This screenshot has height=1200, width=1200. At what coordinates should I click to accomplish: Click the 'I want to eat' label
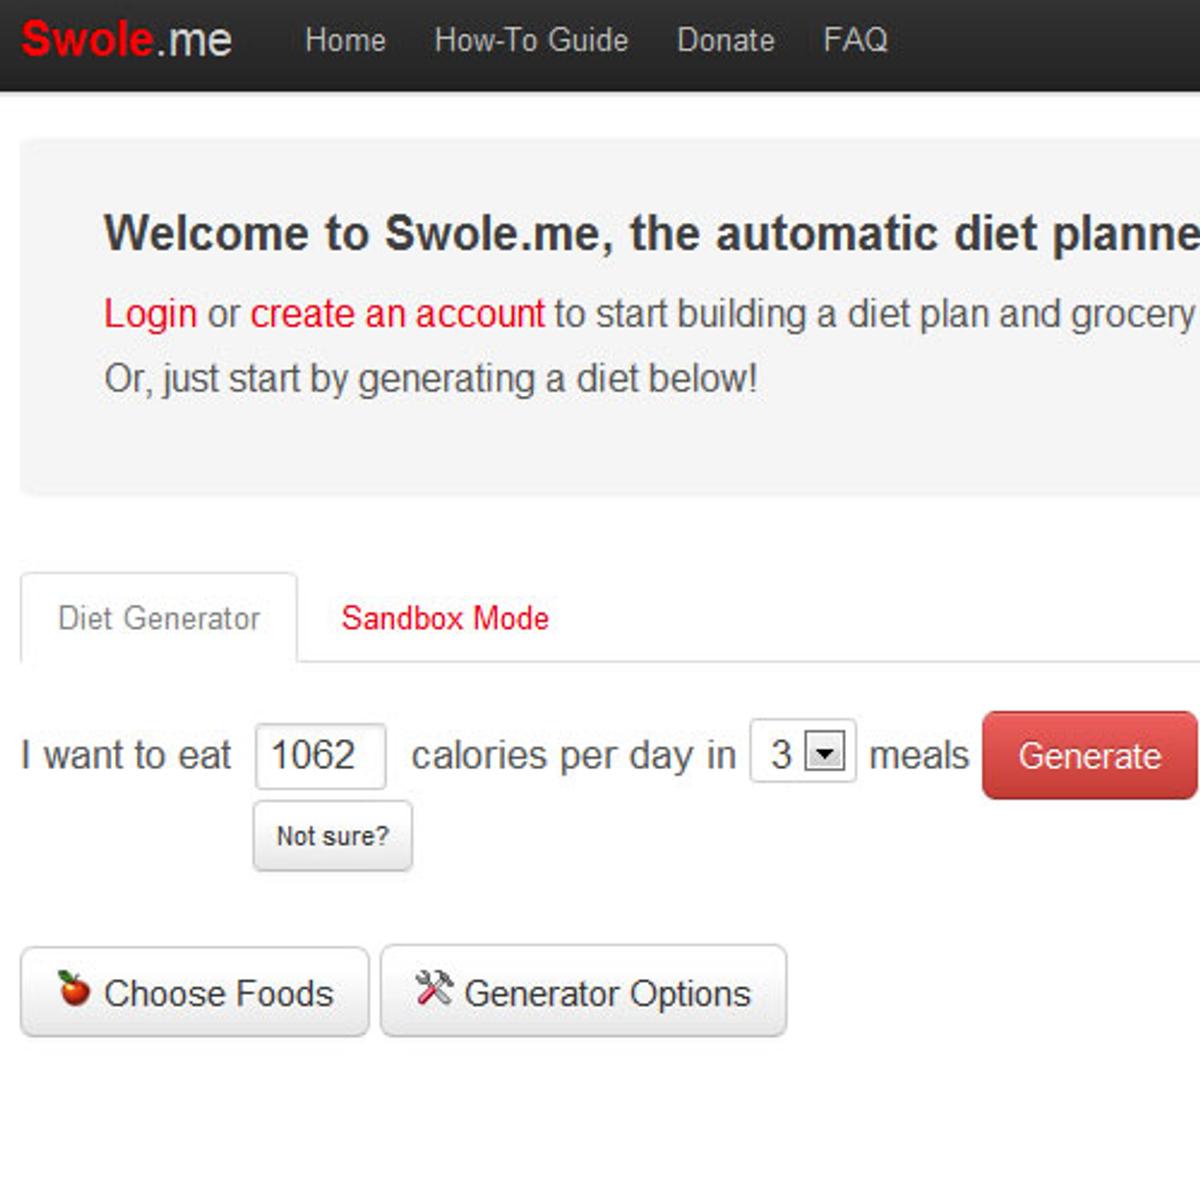(x=126, y=755)
